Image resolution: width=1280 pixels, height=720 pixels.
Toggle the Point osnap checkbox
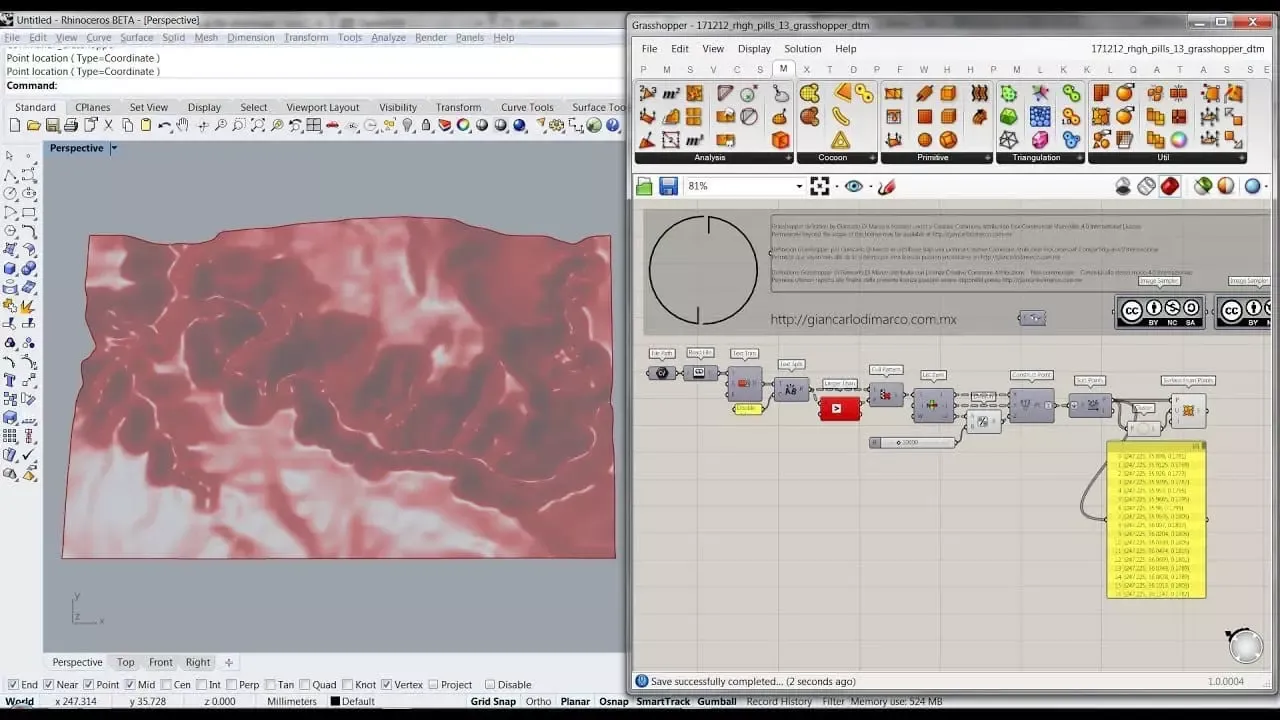pos(88,685)
